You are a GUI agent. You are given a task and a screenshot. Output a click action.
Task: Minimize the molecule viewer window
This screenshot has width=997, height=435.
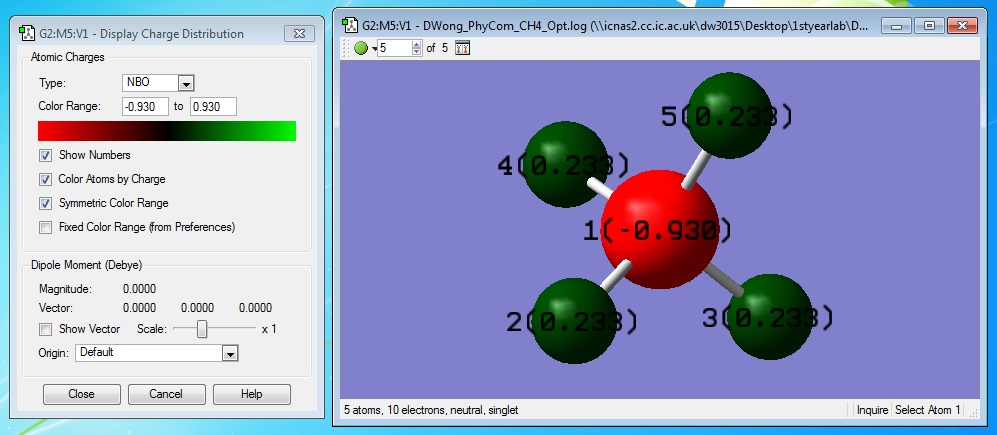pos(897,25)
